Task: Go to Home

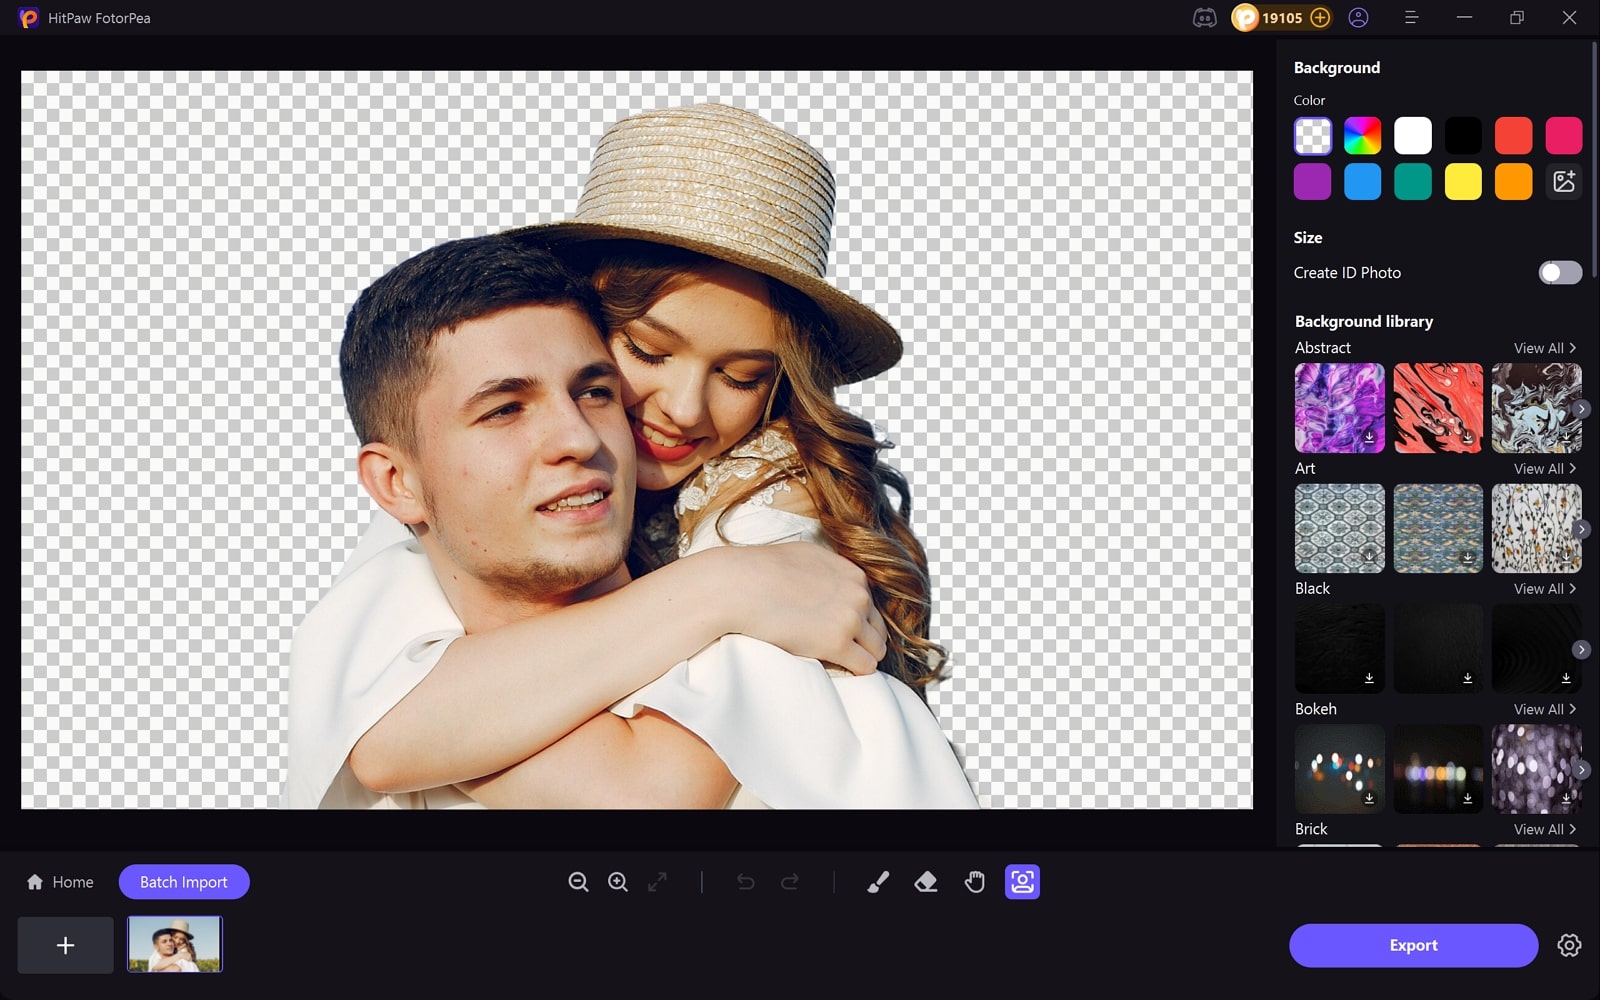Action: tap(60, 882)
